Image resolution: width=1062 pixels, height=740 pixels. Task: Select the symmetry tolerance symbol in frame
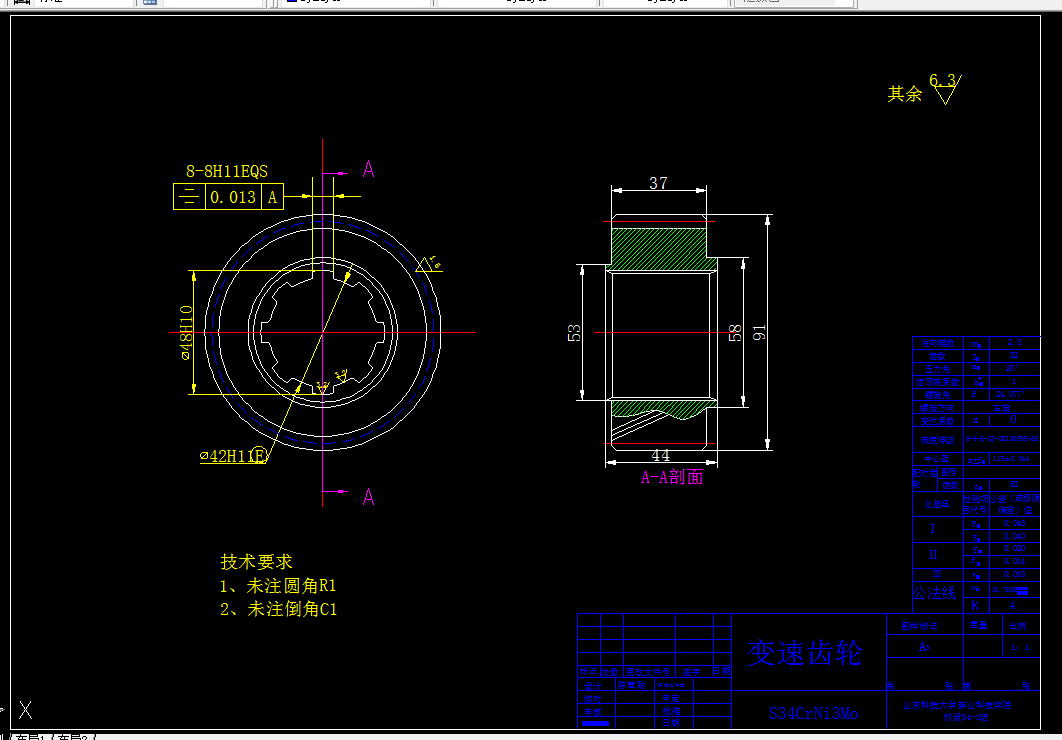click(x=189, y=197)
